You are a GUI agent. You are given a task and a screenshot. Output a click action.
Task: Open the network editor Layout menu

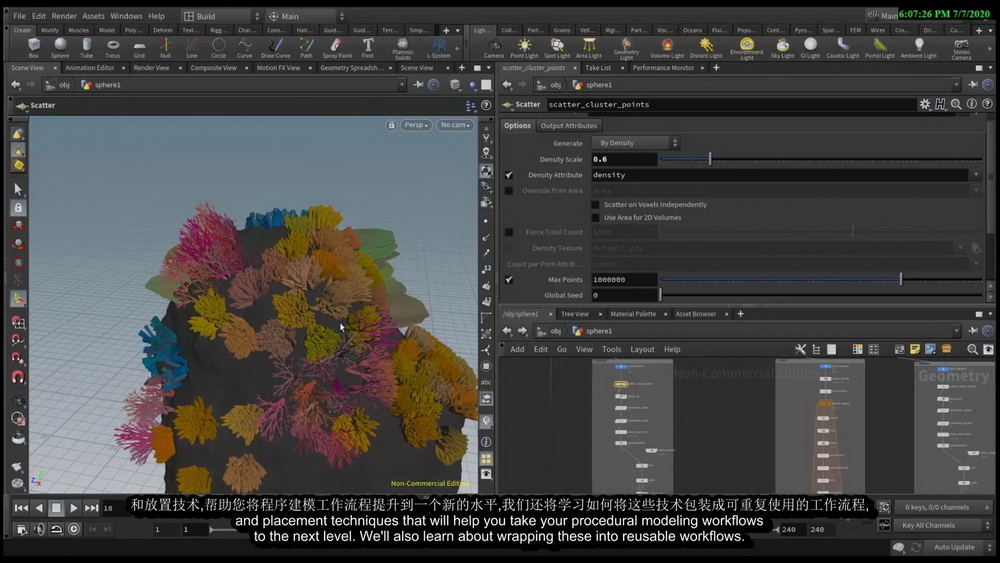coord(642,349)
